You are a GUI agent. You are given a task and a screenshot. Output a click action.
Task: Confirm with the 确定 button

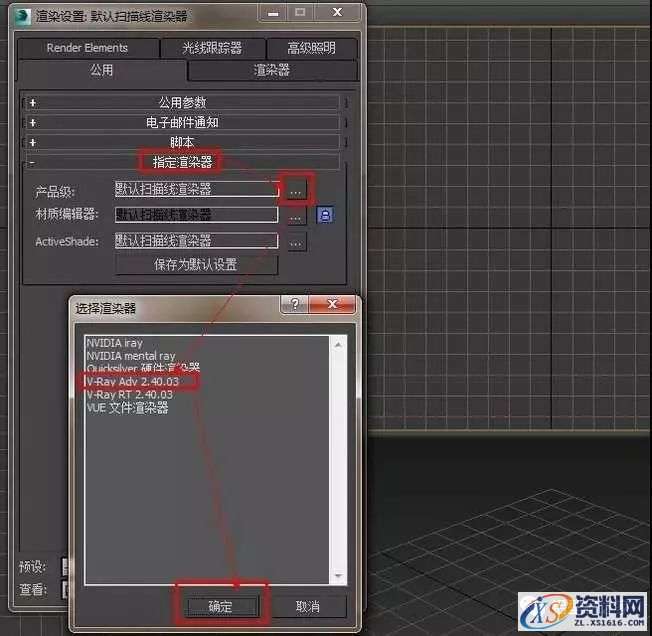click(x=221, y=606)
